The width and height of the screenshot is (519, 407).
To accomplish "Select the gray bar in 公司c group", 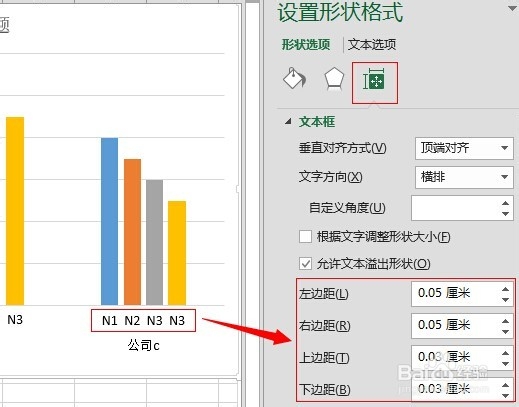I will point(154,242).
